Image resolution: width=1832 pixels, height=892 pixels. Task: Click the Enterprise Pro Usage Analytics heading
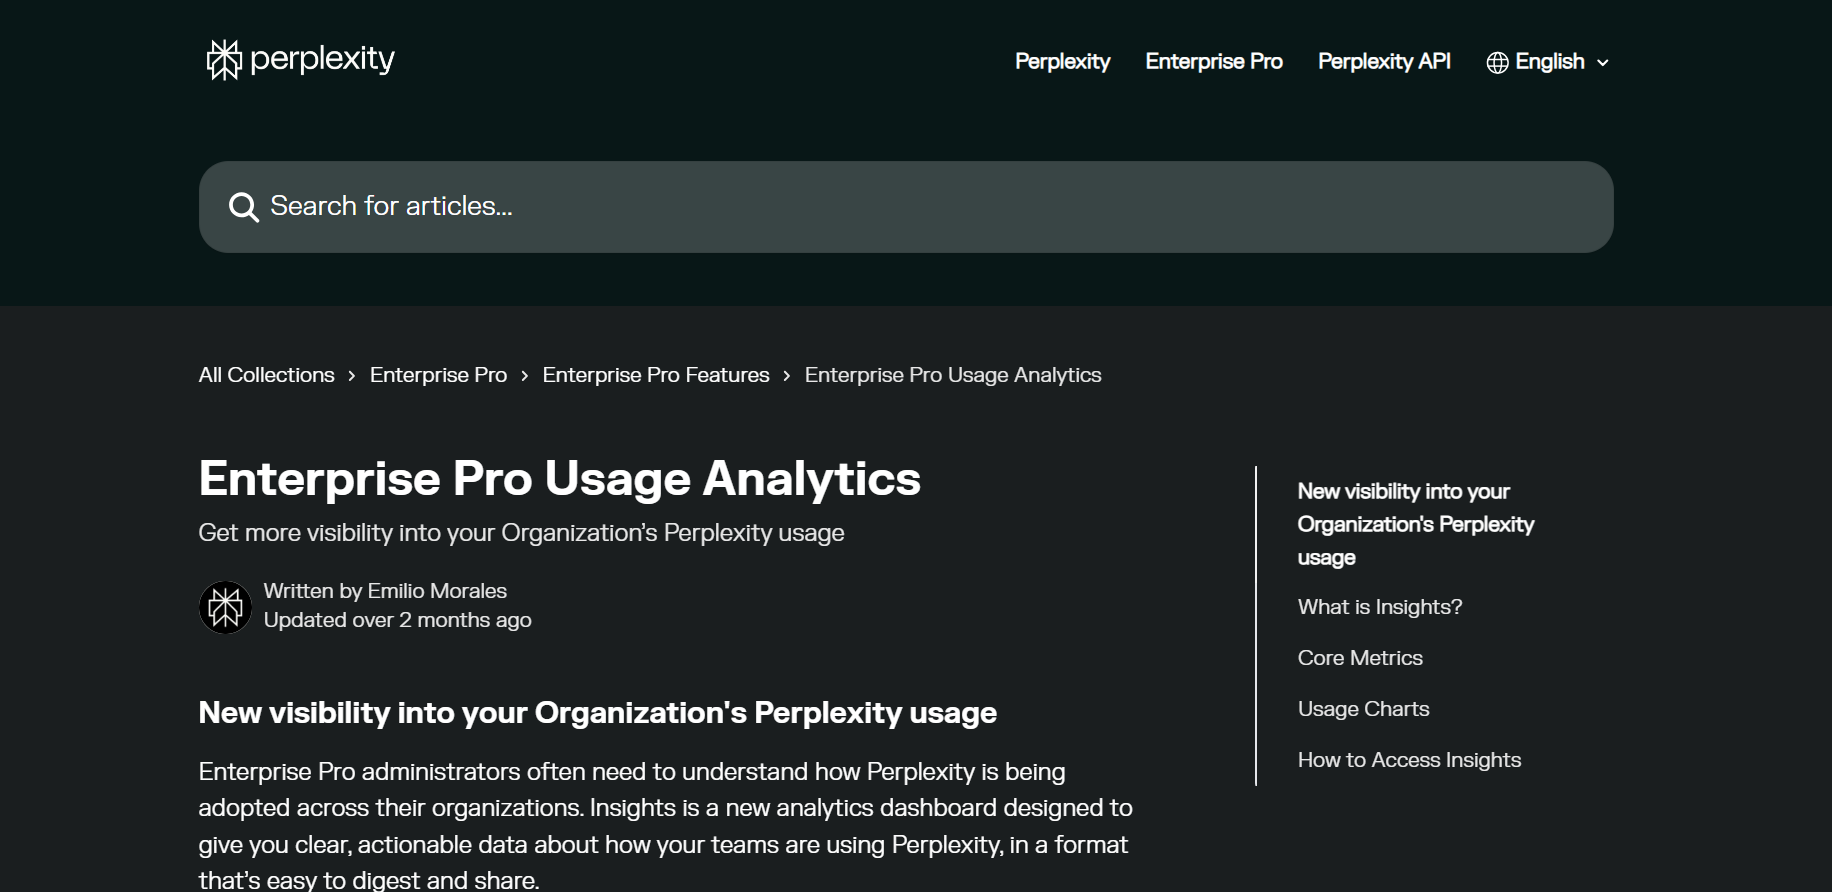pos(559,478)
